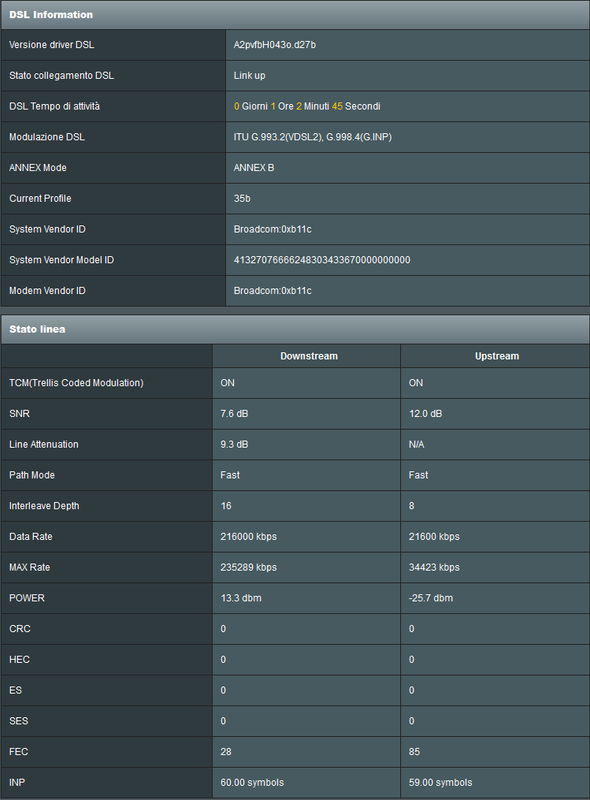Click the upstream Path Mode Fast value
Image resolution: width=590 pixels, height=800 pixels.
pyautogui.click(x=419, y=475)
